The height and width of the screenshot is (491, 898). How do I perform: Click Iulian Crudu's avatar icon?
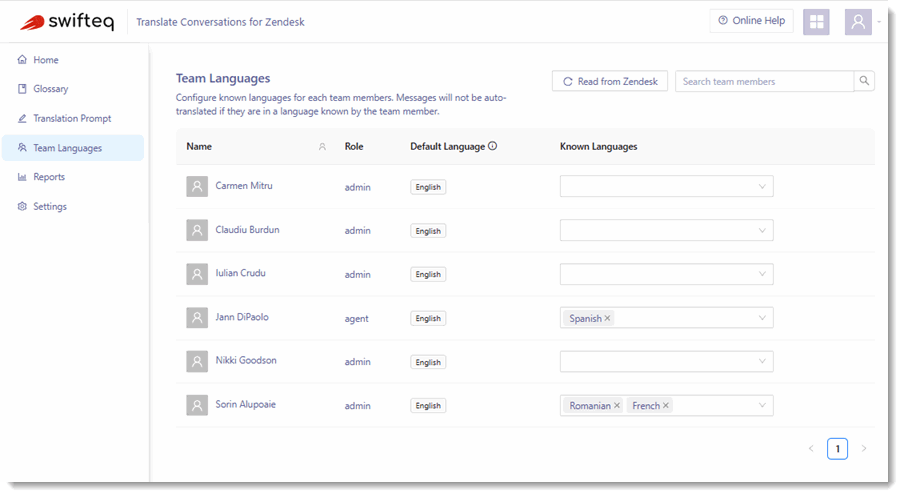click(197, 274)
